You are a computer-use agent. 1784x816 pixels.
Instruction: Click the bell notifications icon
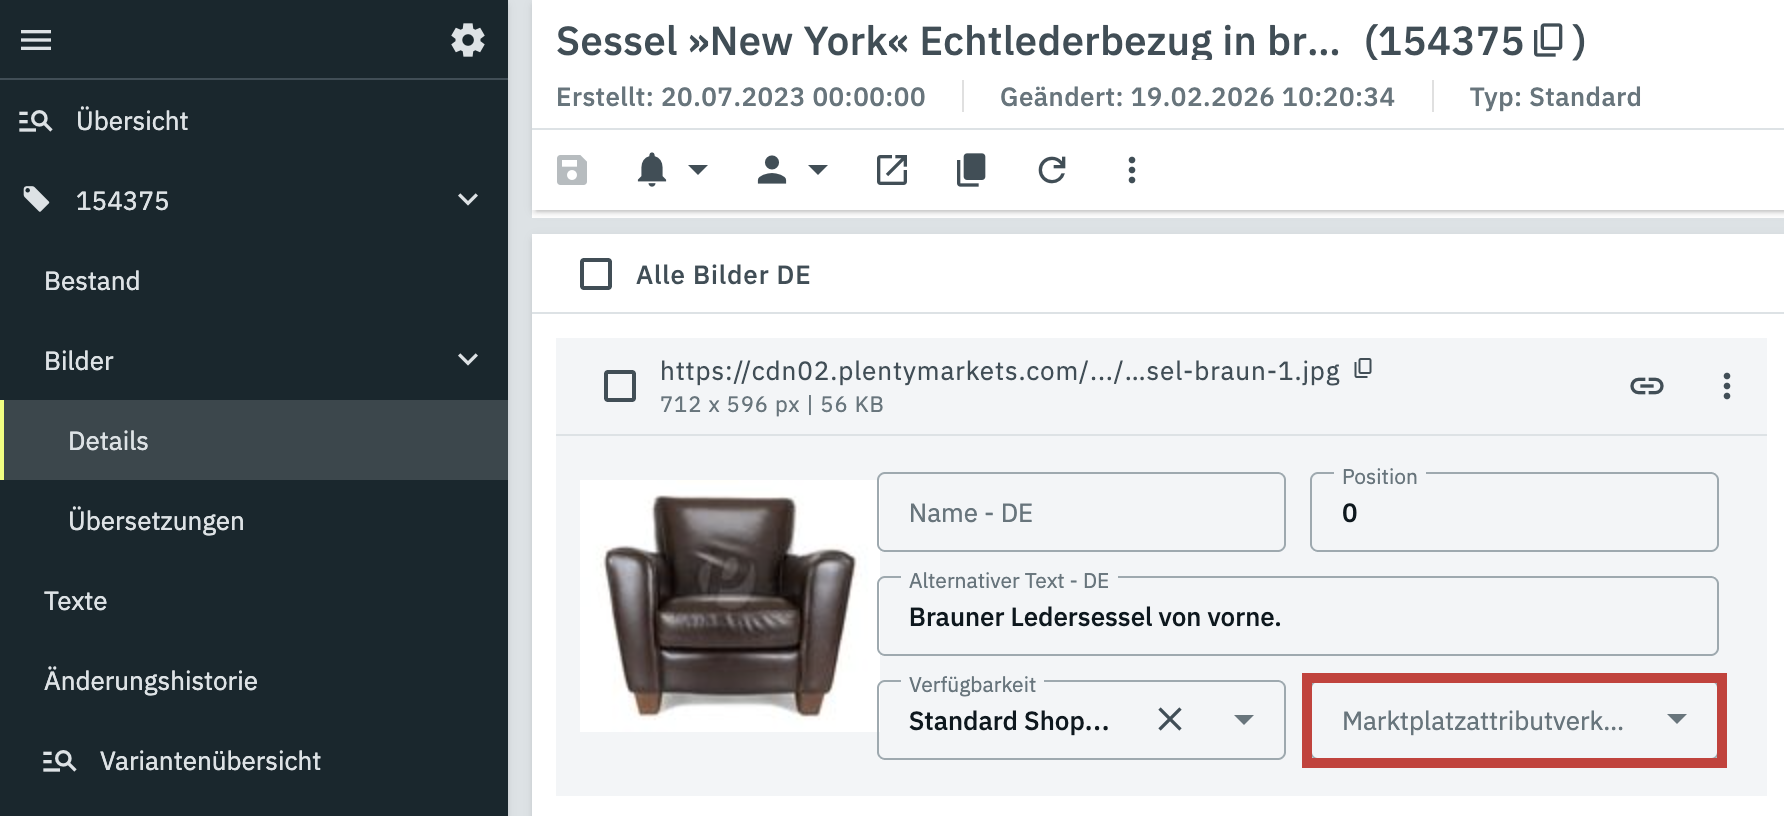pyautogui.click(x=652, y=170)
